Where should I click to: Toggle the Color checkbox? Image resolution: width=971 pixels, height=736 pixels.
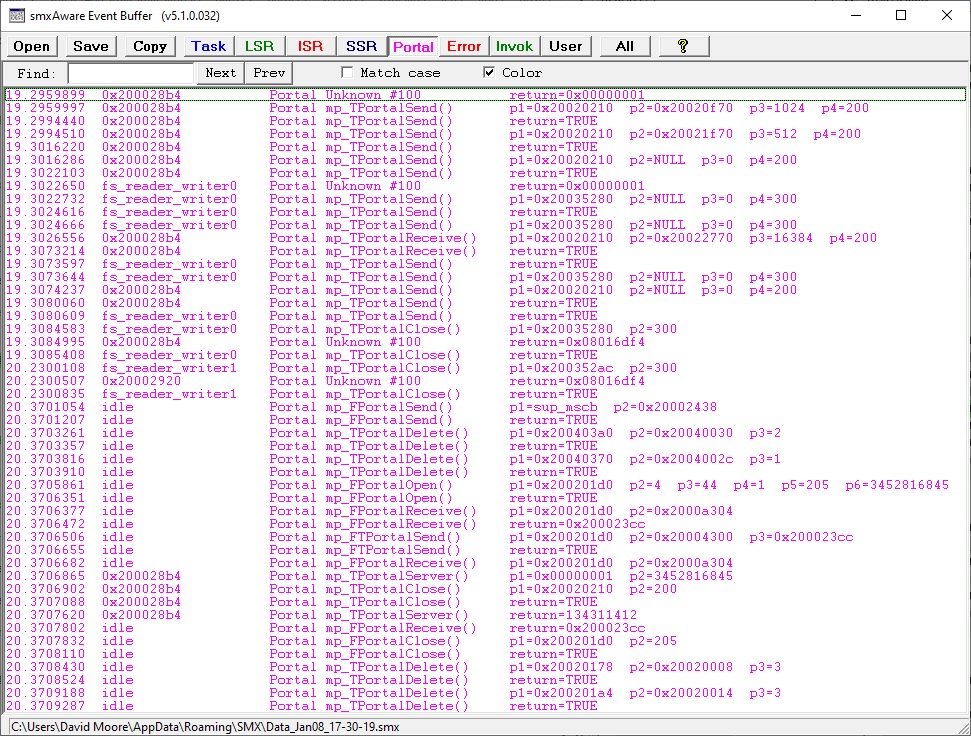(x=489, y=73)
